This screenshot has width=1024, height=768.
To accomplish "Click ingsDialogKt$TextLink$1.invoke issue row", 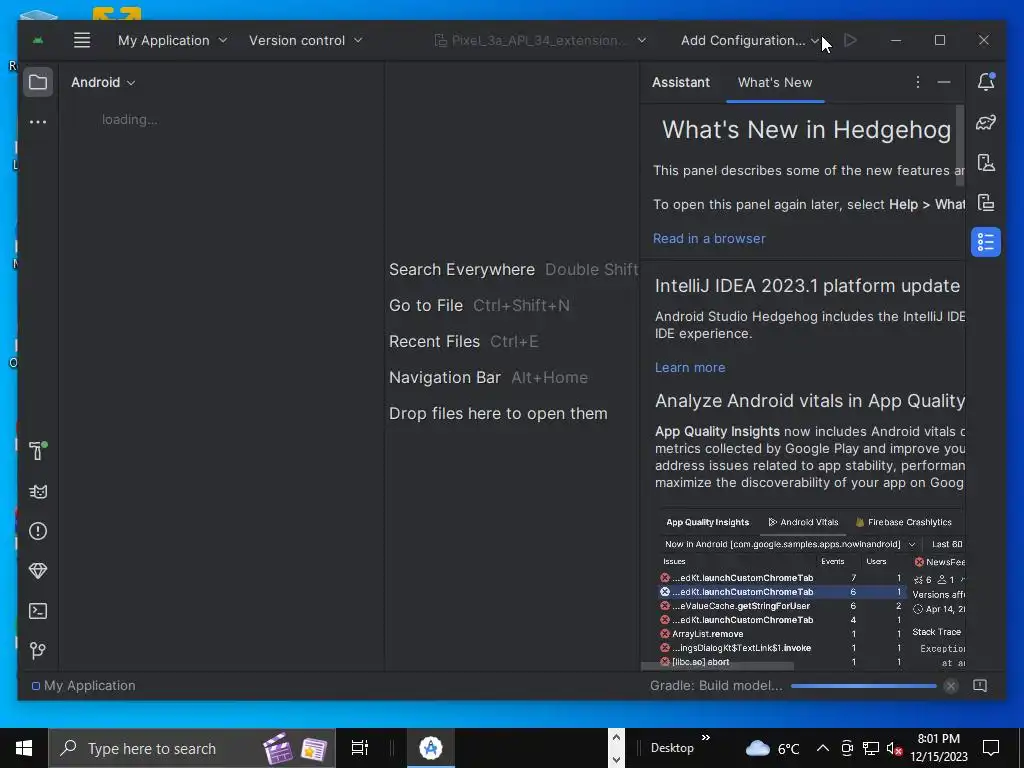I will click(782, 648).
